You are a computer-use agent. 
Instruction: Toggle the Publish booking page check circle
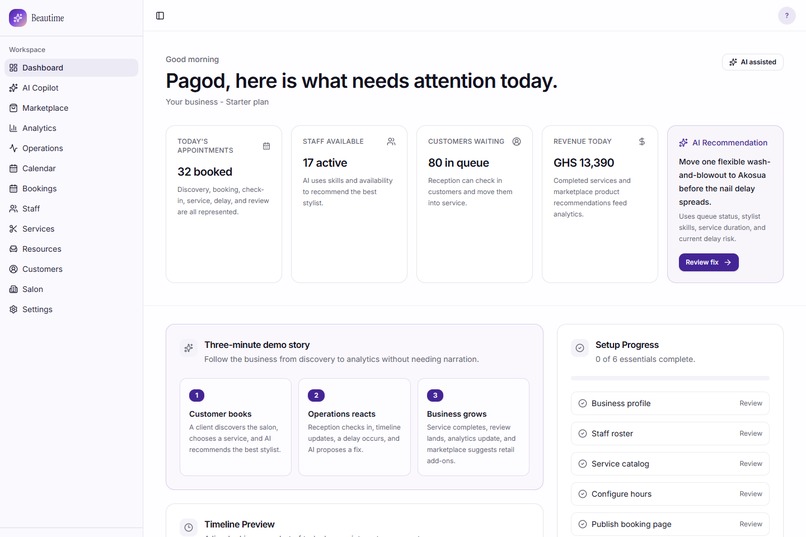(x=582, y=524)
